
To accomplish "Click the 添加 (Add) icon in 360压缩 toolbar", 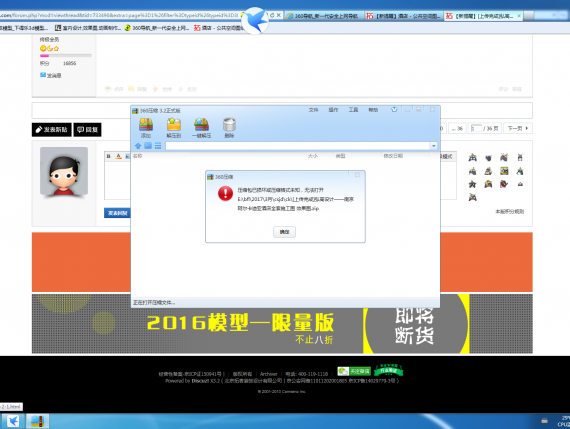I will (146, 128).
